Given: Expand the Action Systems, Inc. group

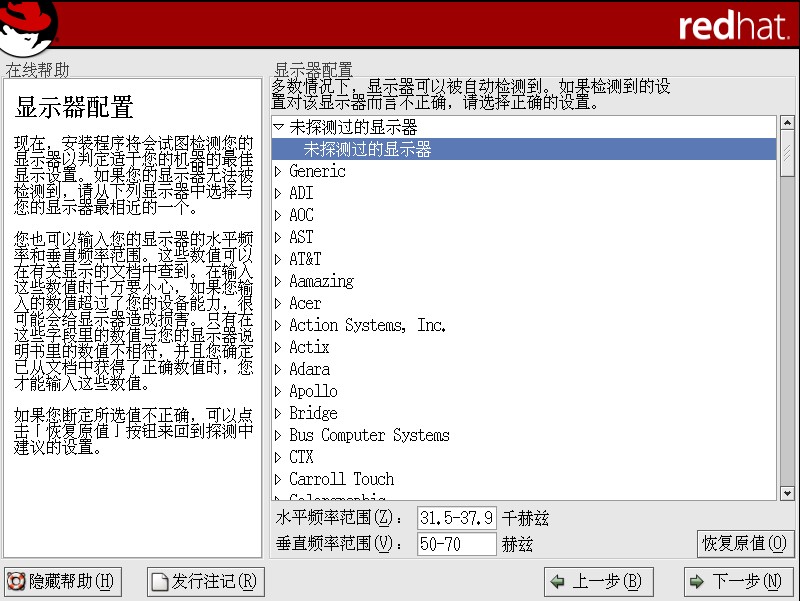Looking at the screenshot, I should pyautogui.click(x=278, y=325).
